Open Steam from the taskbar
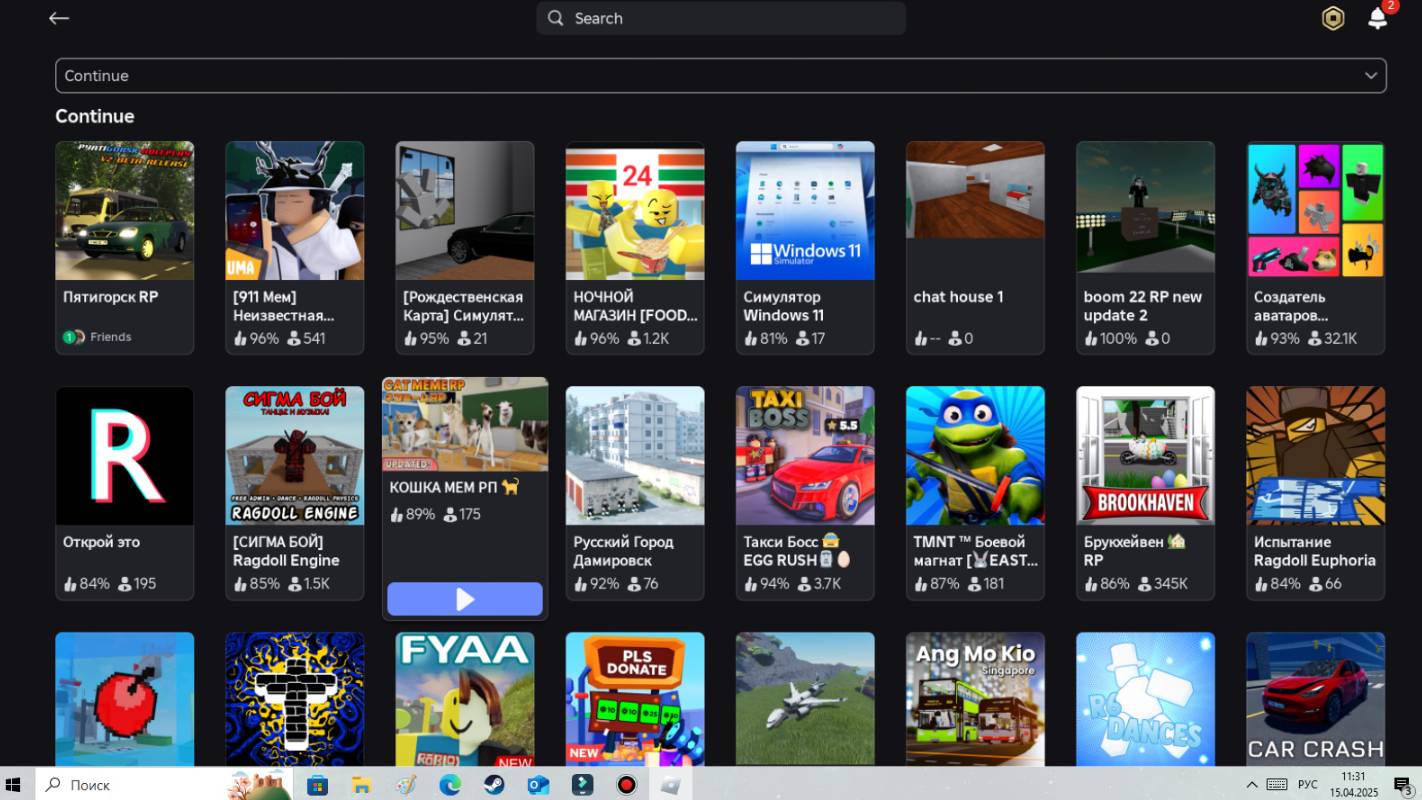Image resolution: width=1422 pixels, height=800 pixels. pos(494,785)
